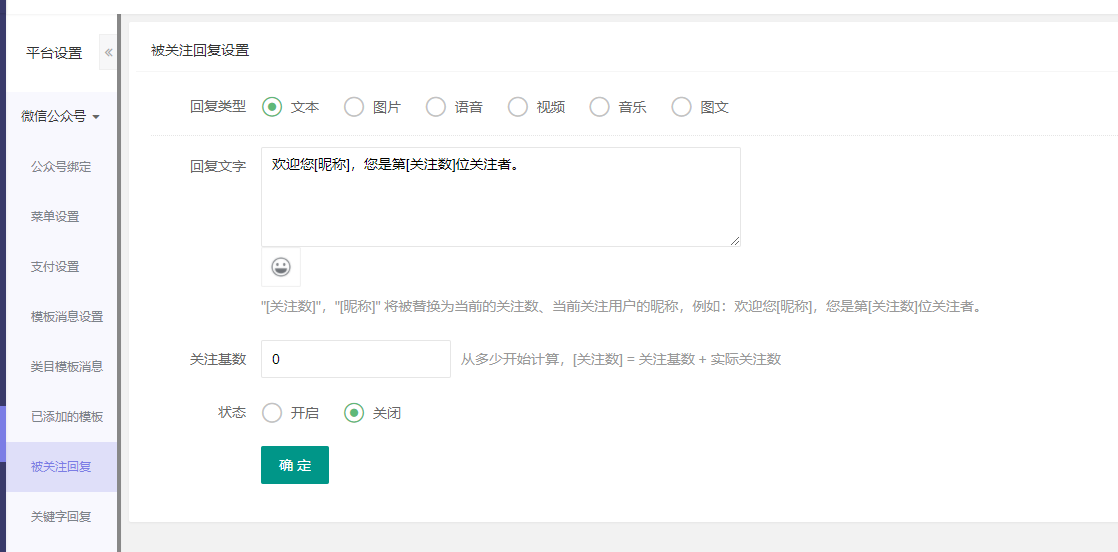This screenshot has height=552, width=1118.
Task: Click the 状态 field label
Action: pos(232,412)
